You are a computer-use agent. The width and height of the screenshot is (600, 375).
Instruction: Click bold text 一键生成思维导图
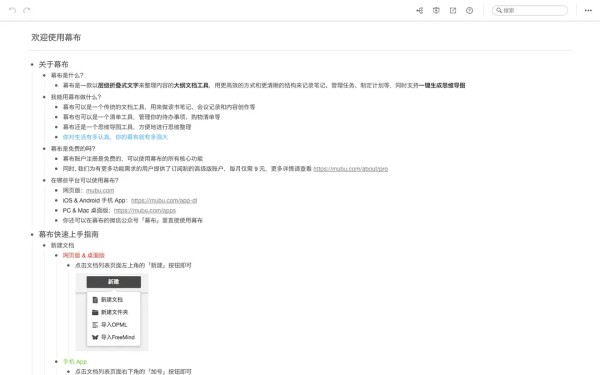[x=442, y=85]
